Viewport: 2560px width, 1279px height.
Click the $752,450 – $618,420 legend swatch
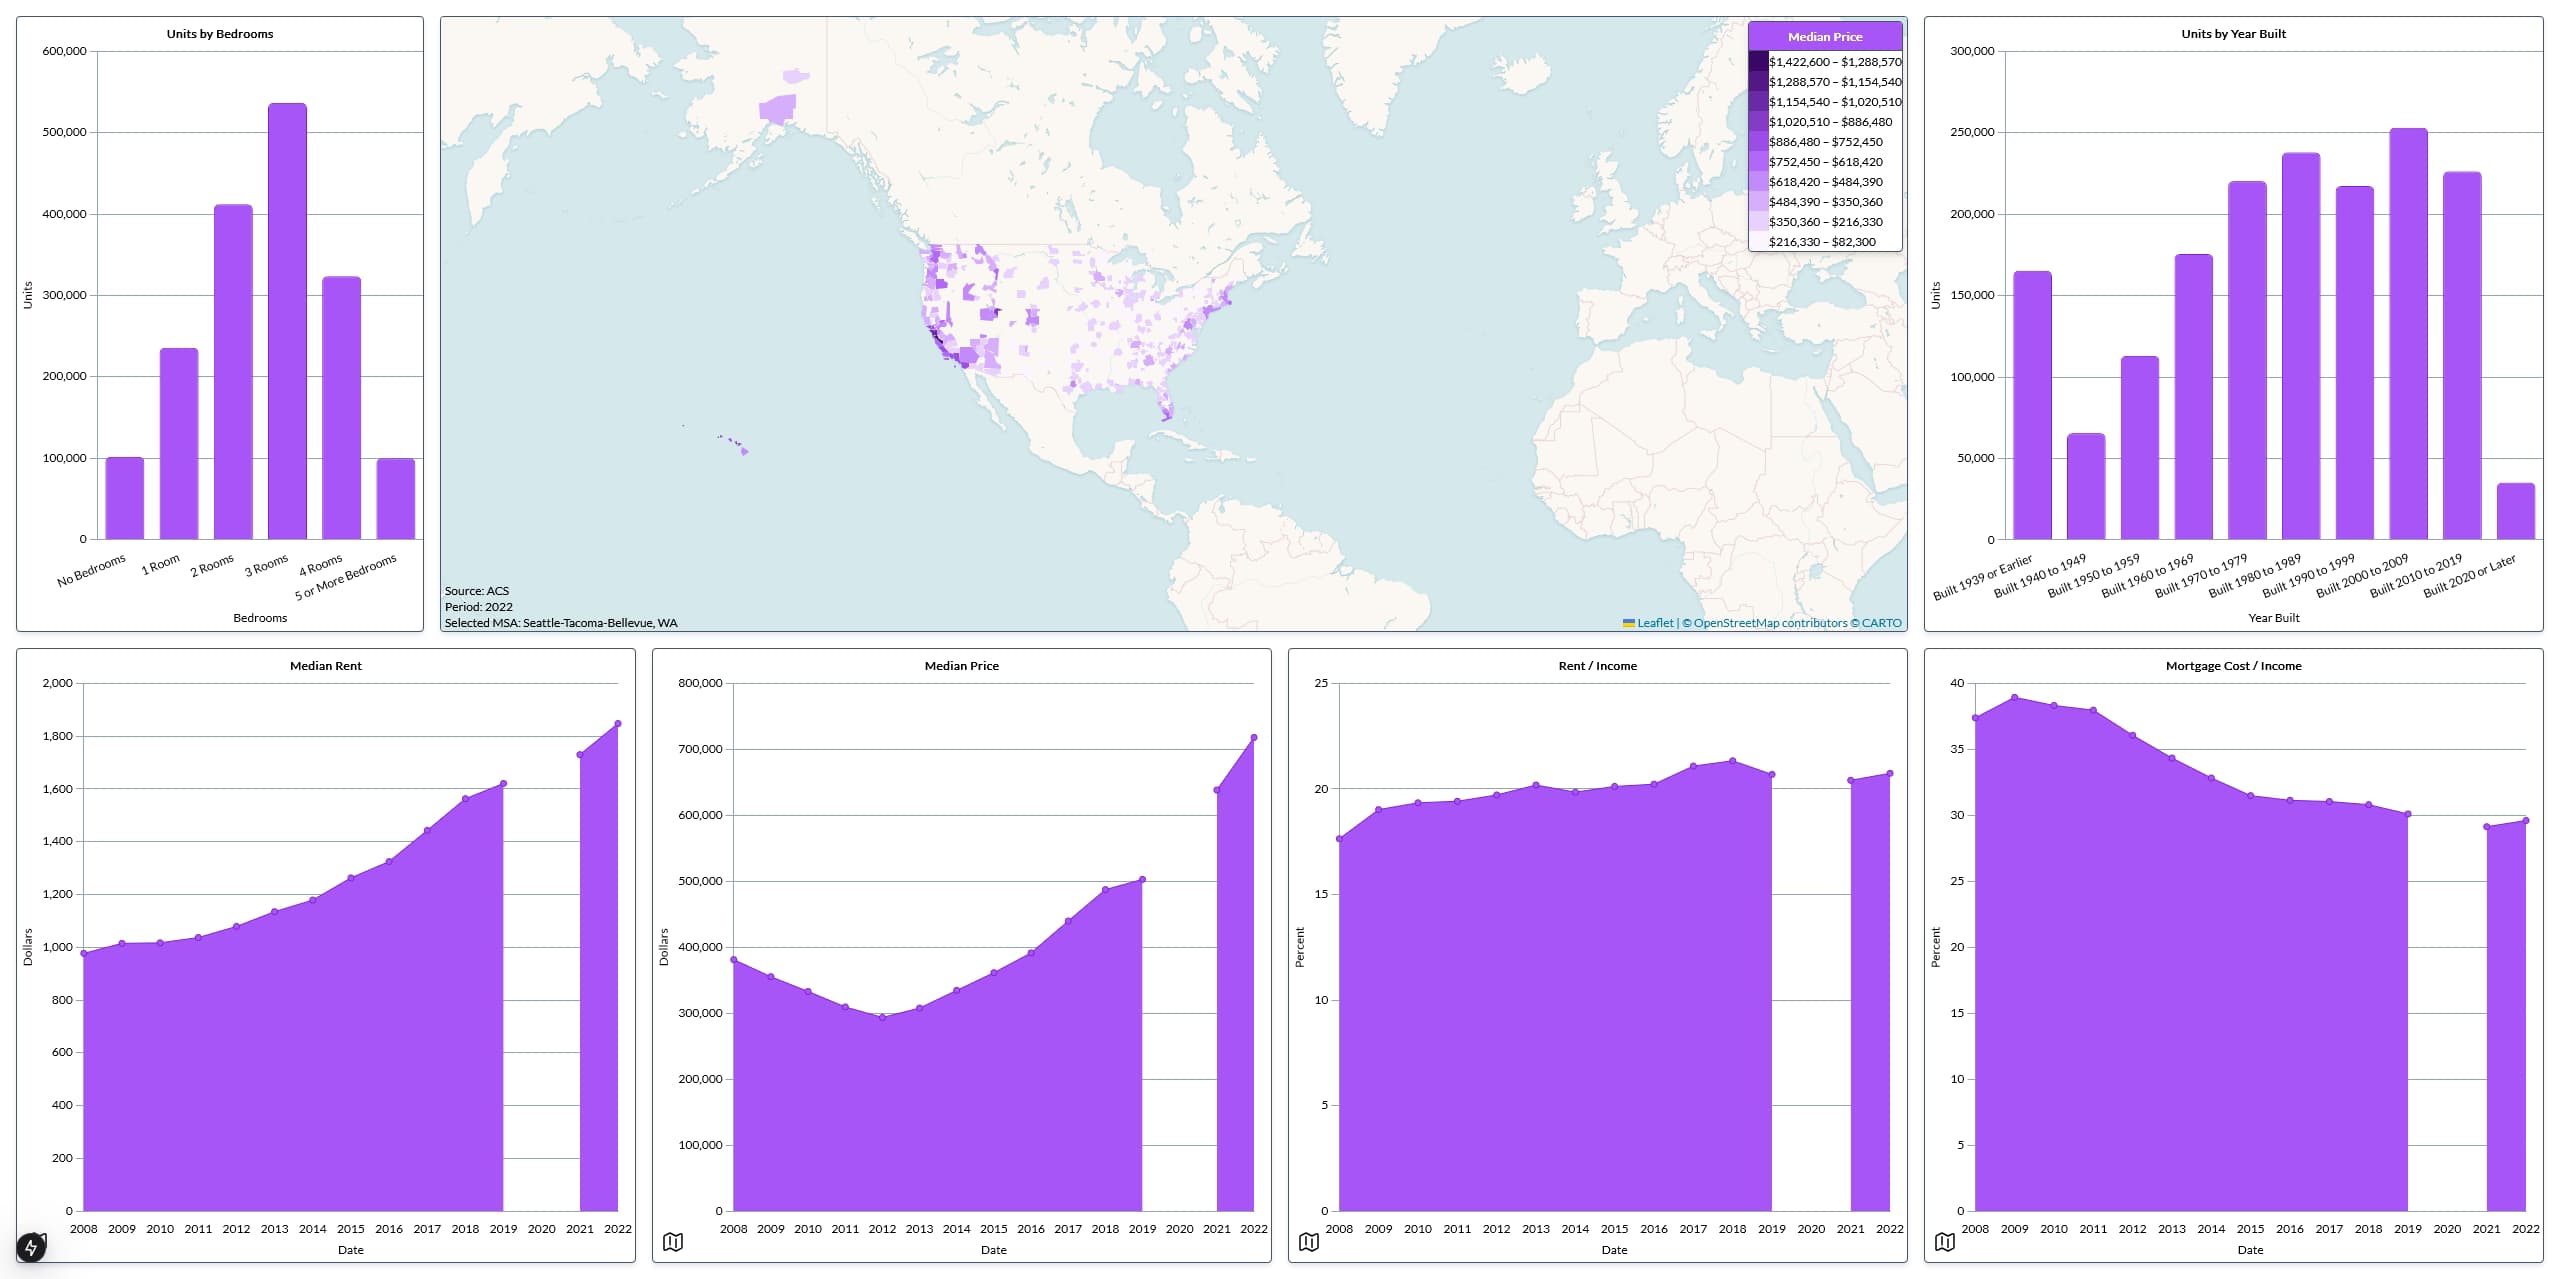coord(1758,162)
